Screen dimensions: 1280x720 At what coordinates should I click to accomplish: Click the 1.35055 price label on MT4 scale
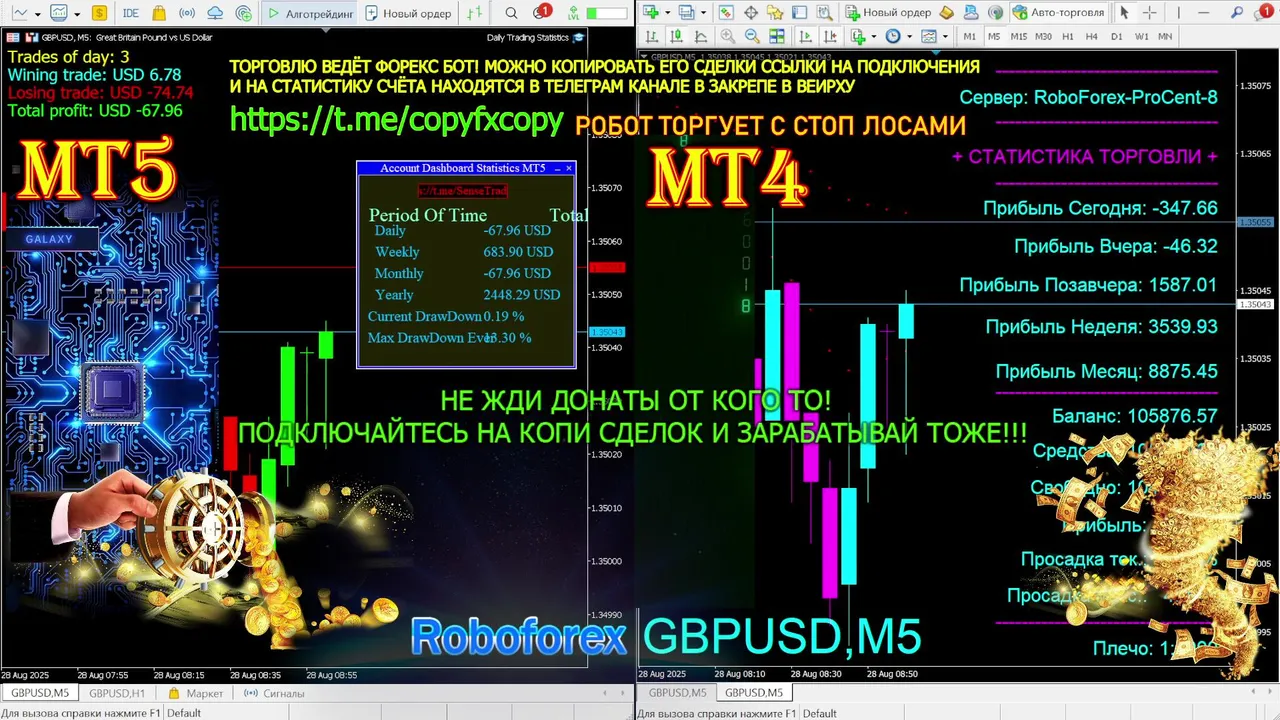1255,222
